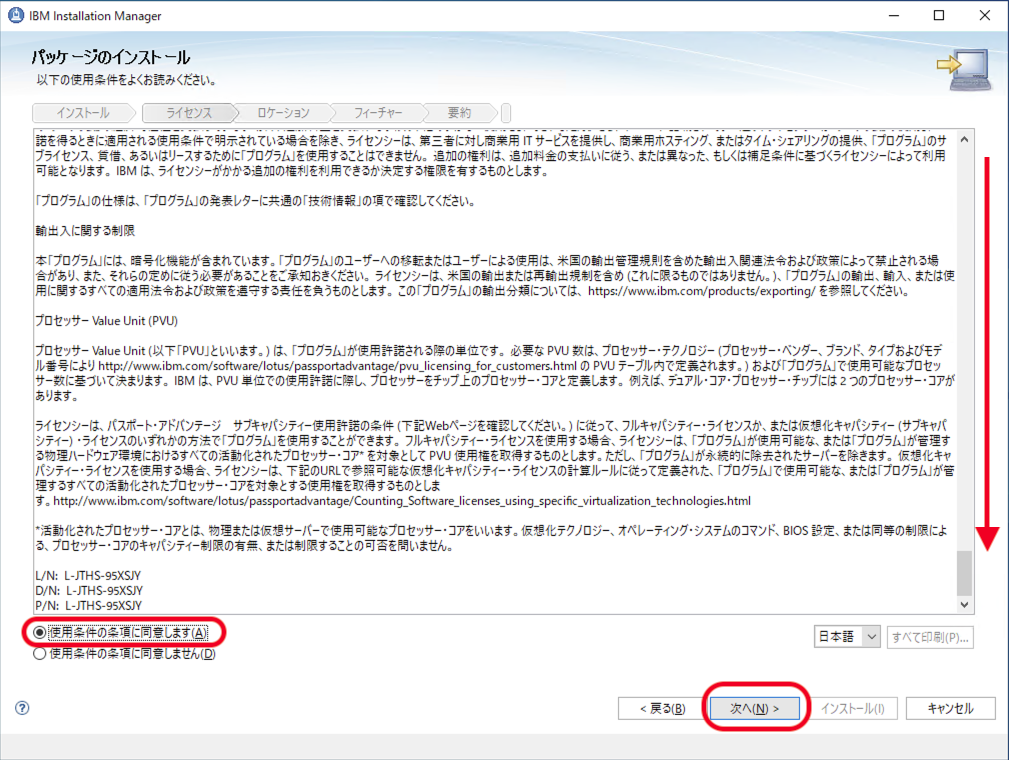Viewport: 1009px width, 760px height.
Task: Click the Counting_Software_licenses URL text
Action: coord(402,501)
